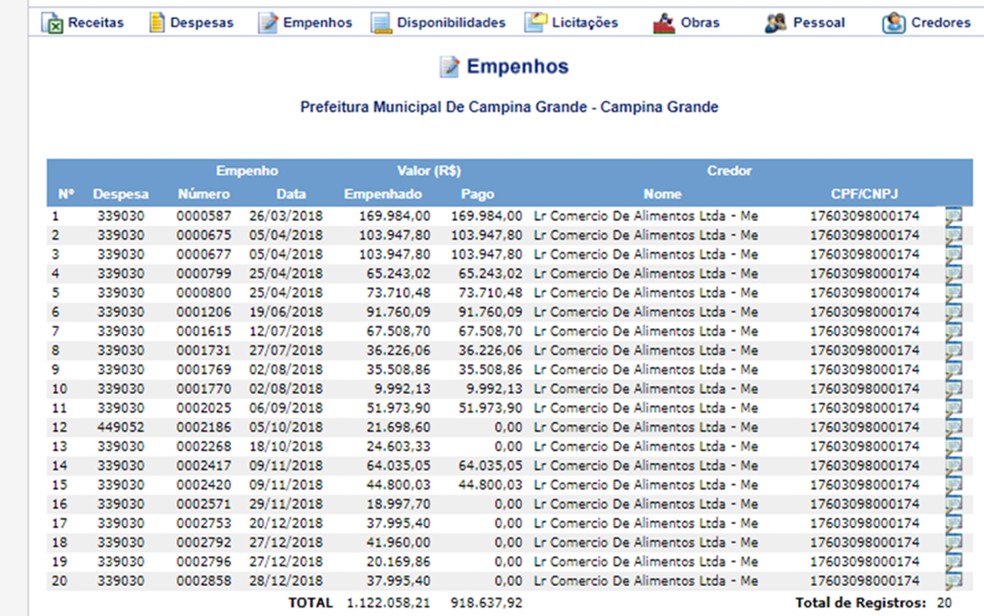Click total pago 918.637,92
The image size is (984, 616).
click(x=486, y=603)
